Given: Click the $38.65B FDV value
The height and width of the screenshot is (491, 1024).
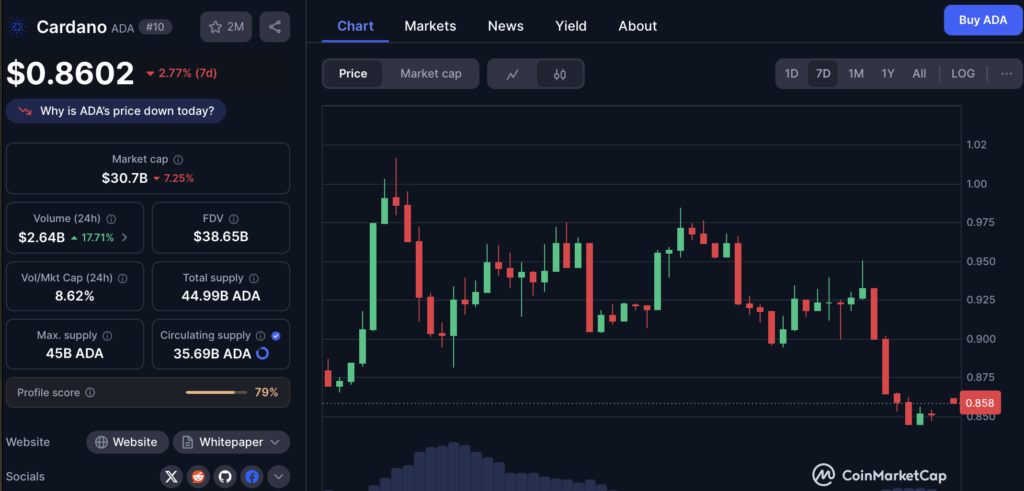Looking at the screenshot, I should coord(221,237).
